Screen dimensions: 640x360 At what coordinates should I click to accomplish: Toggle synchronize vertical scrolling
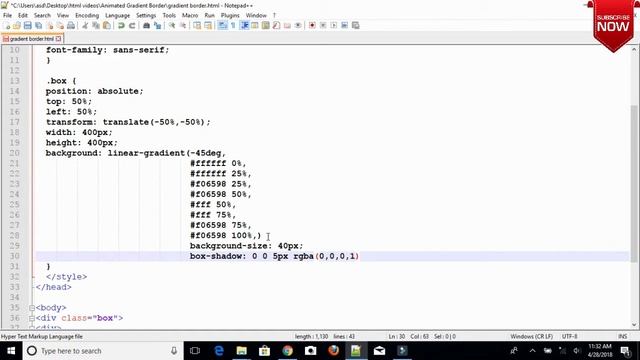coord(197,25)
